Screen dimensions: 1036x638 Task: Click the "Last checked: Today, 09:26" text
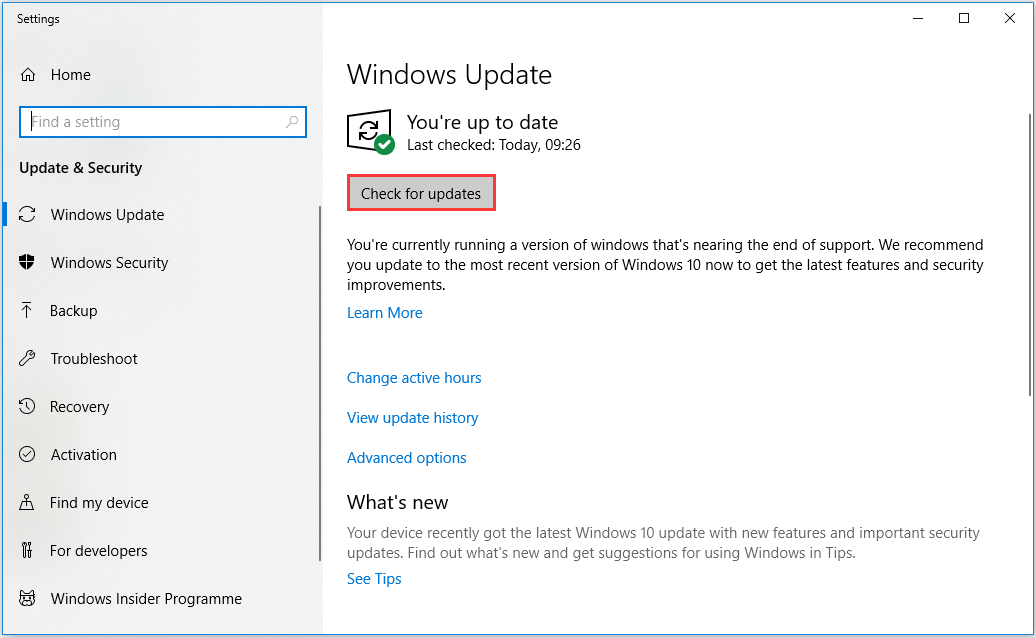[x=494, y=145]
